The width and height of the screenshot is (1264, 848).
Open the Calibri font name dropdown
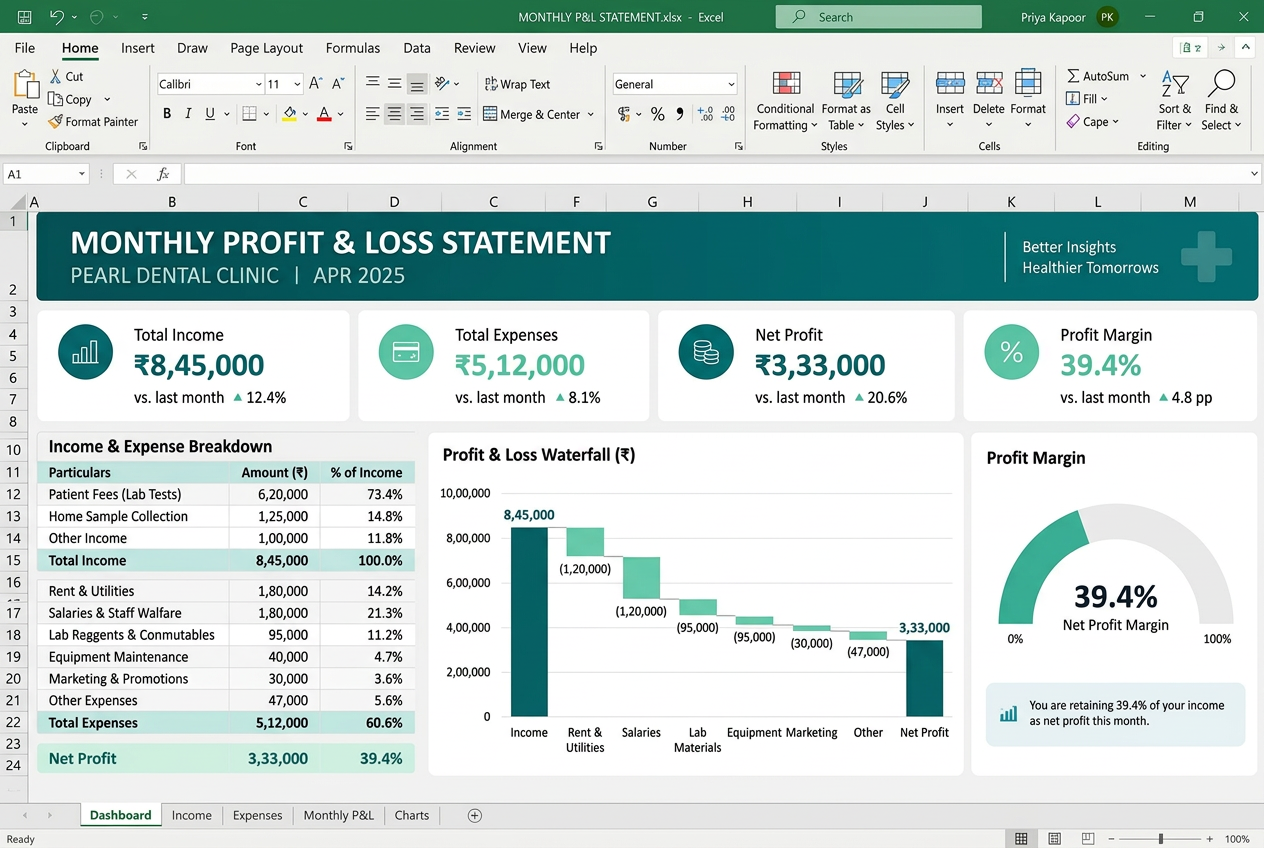click(x=259, y=84)
